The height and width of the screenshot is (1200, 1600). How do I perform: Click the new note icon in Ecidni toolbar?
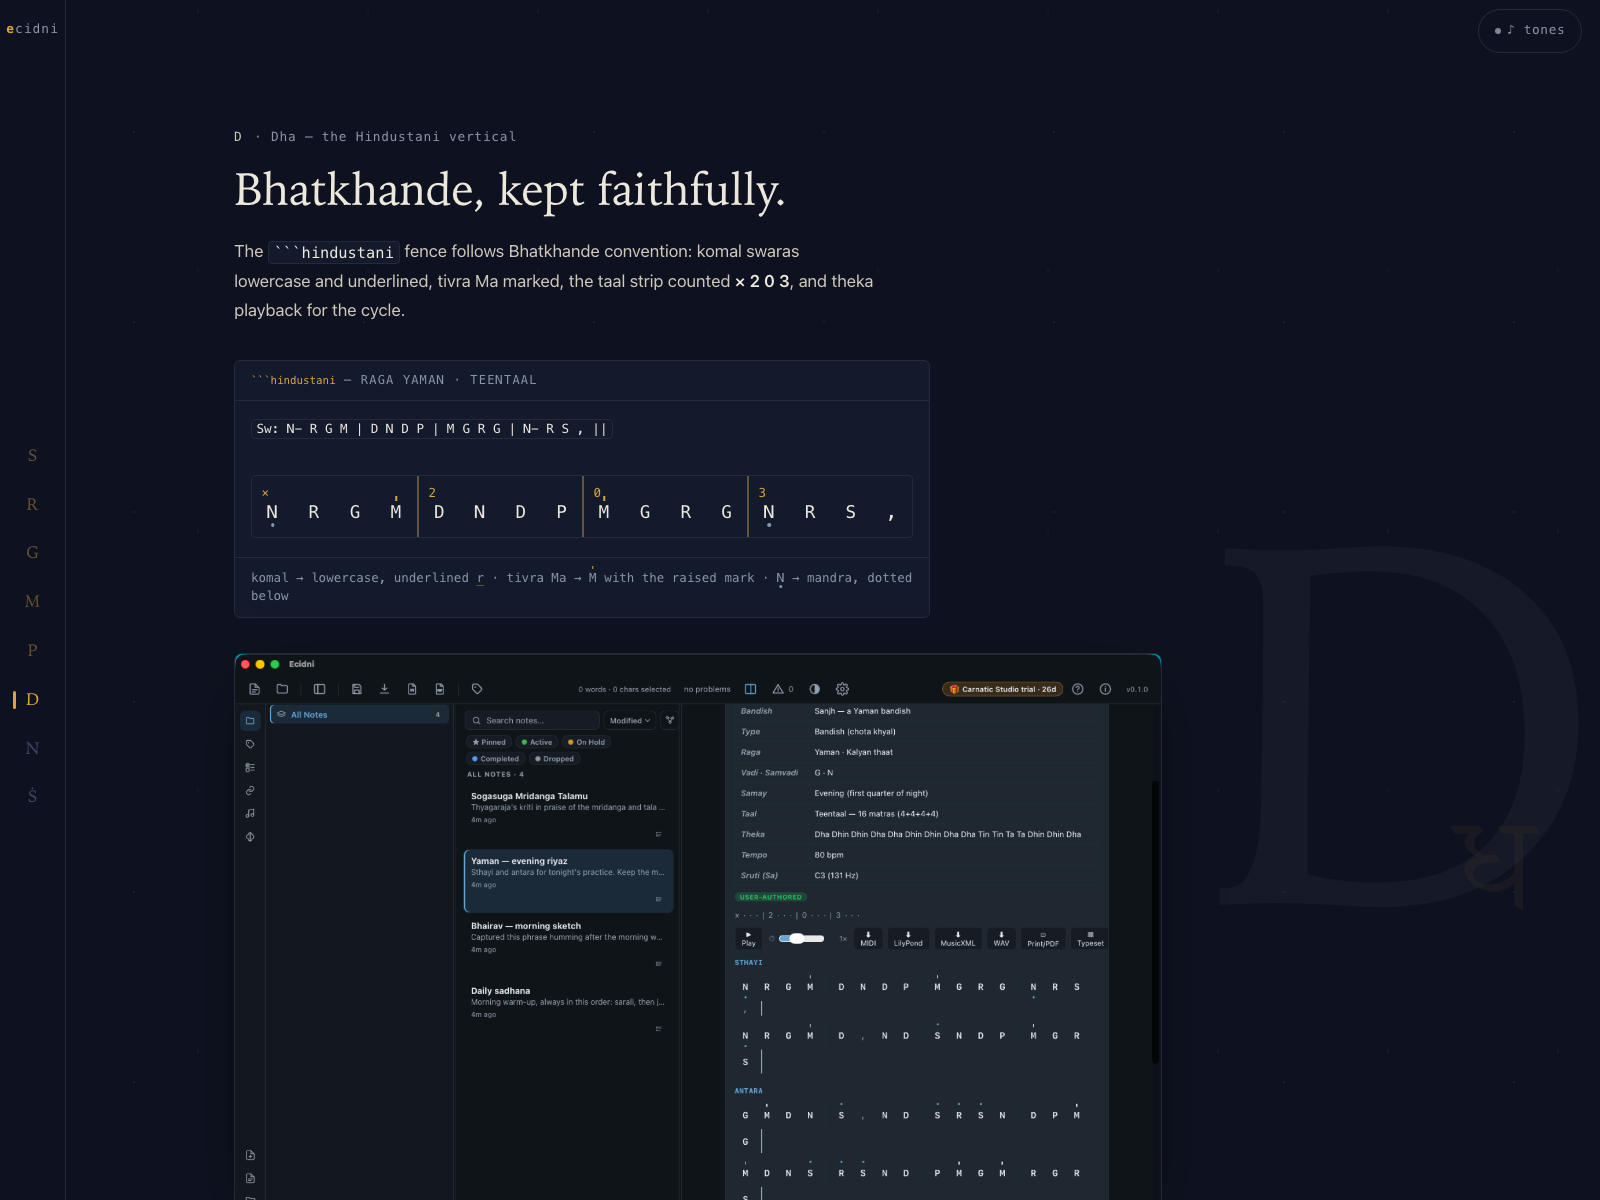click(254, 689)
